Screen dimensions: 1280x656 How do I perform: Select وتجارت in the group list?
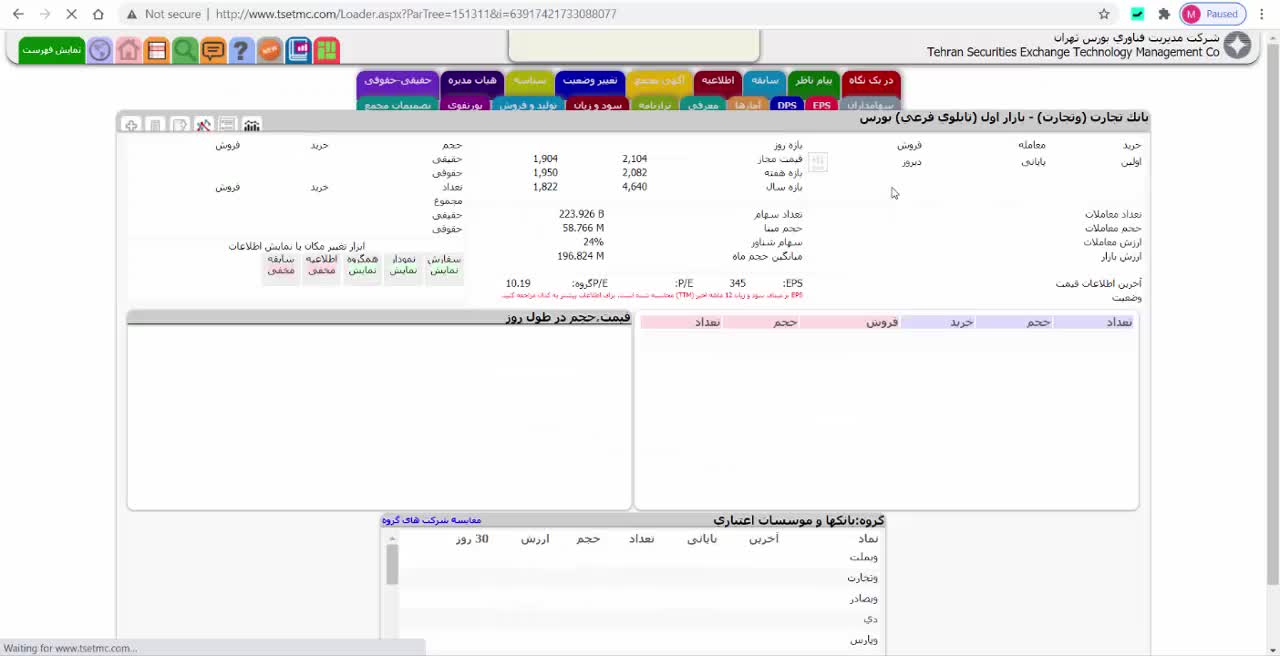click(862, 578)
